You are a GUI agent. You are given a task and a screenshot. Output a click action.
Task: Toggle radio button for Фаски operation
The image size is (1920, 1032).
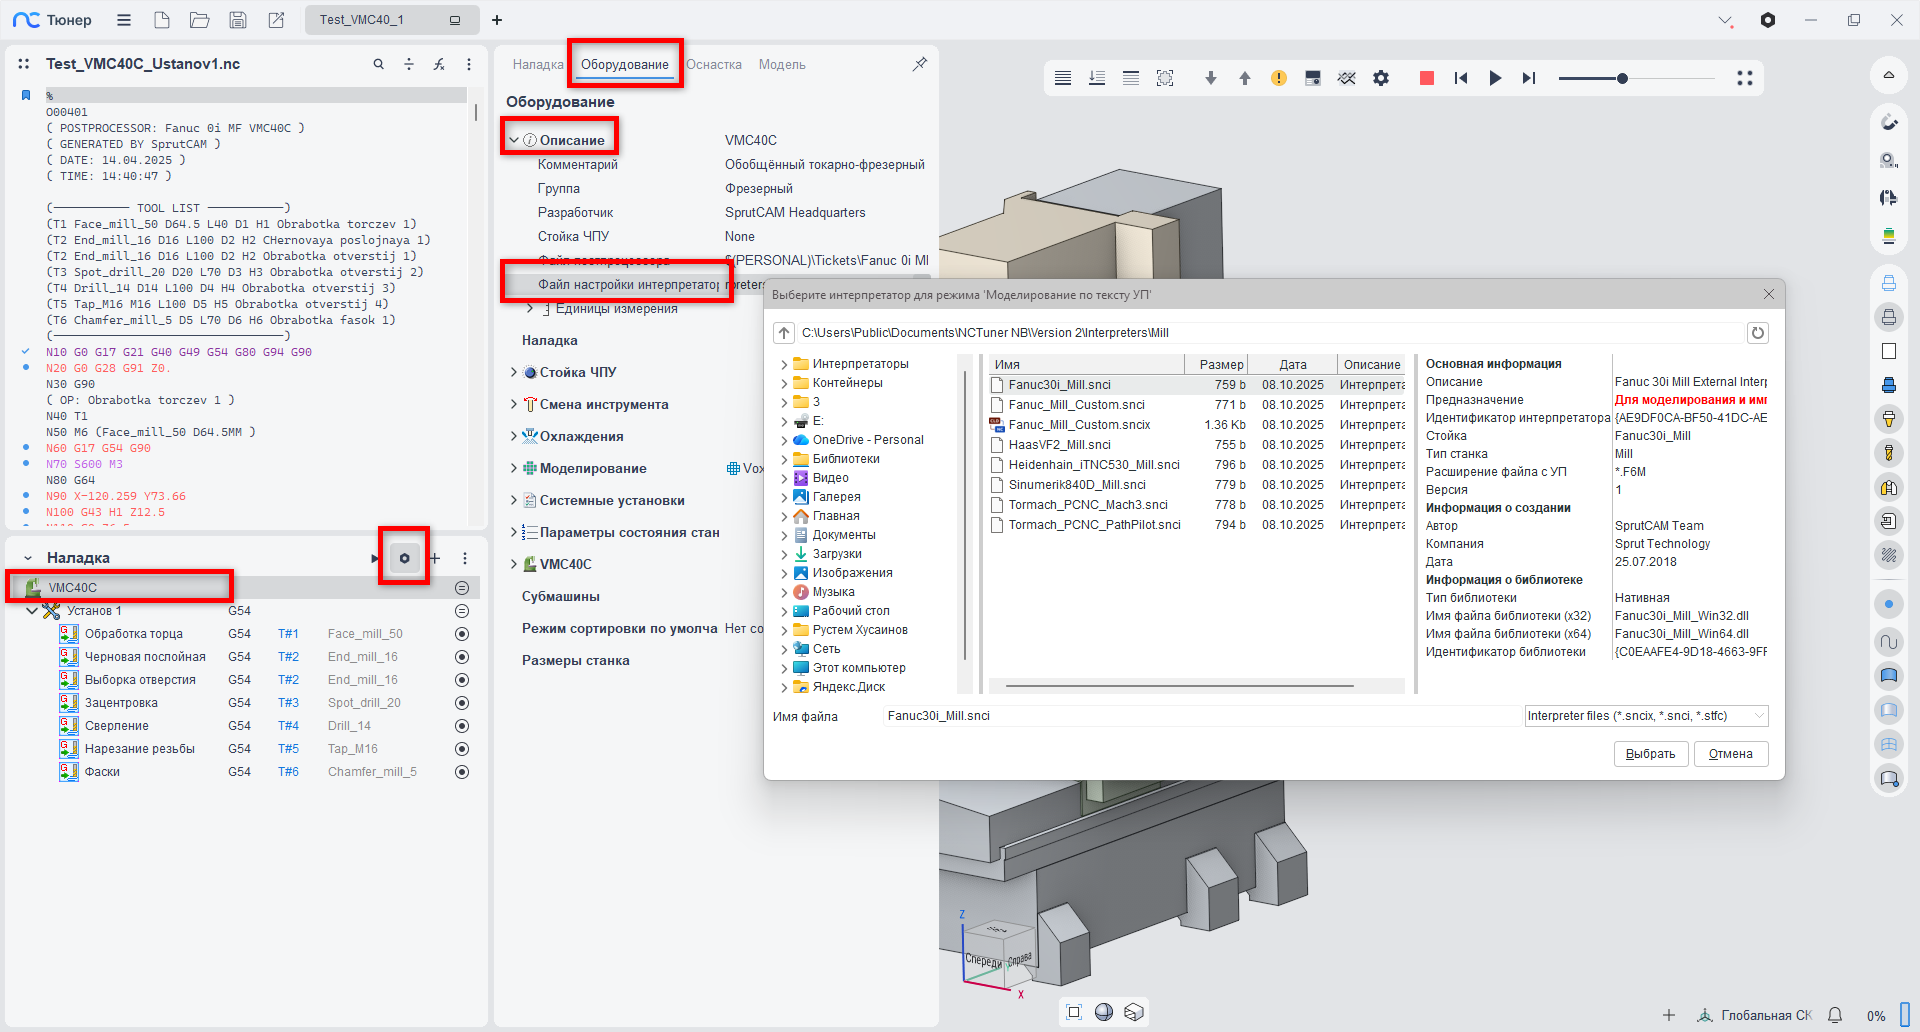tap(462, 772)
